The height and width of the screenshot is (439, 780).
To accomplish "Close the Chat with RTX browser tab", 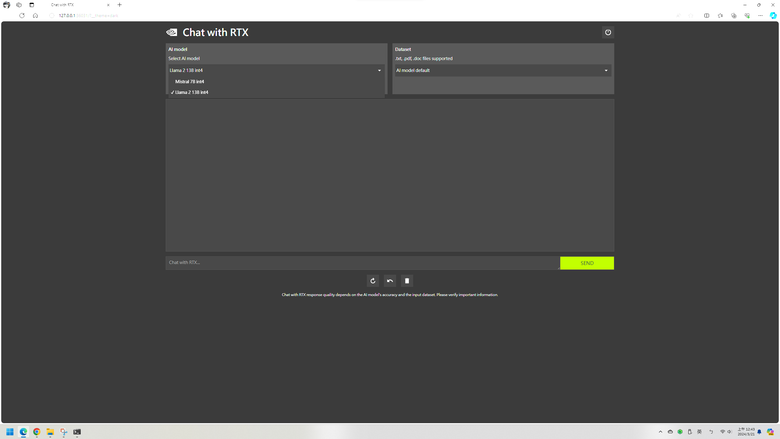I will (x=108, y=5).
